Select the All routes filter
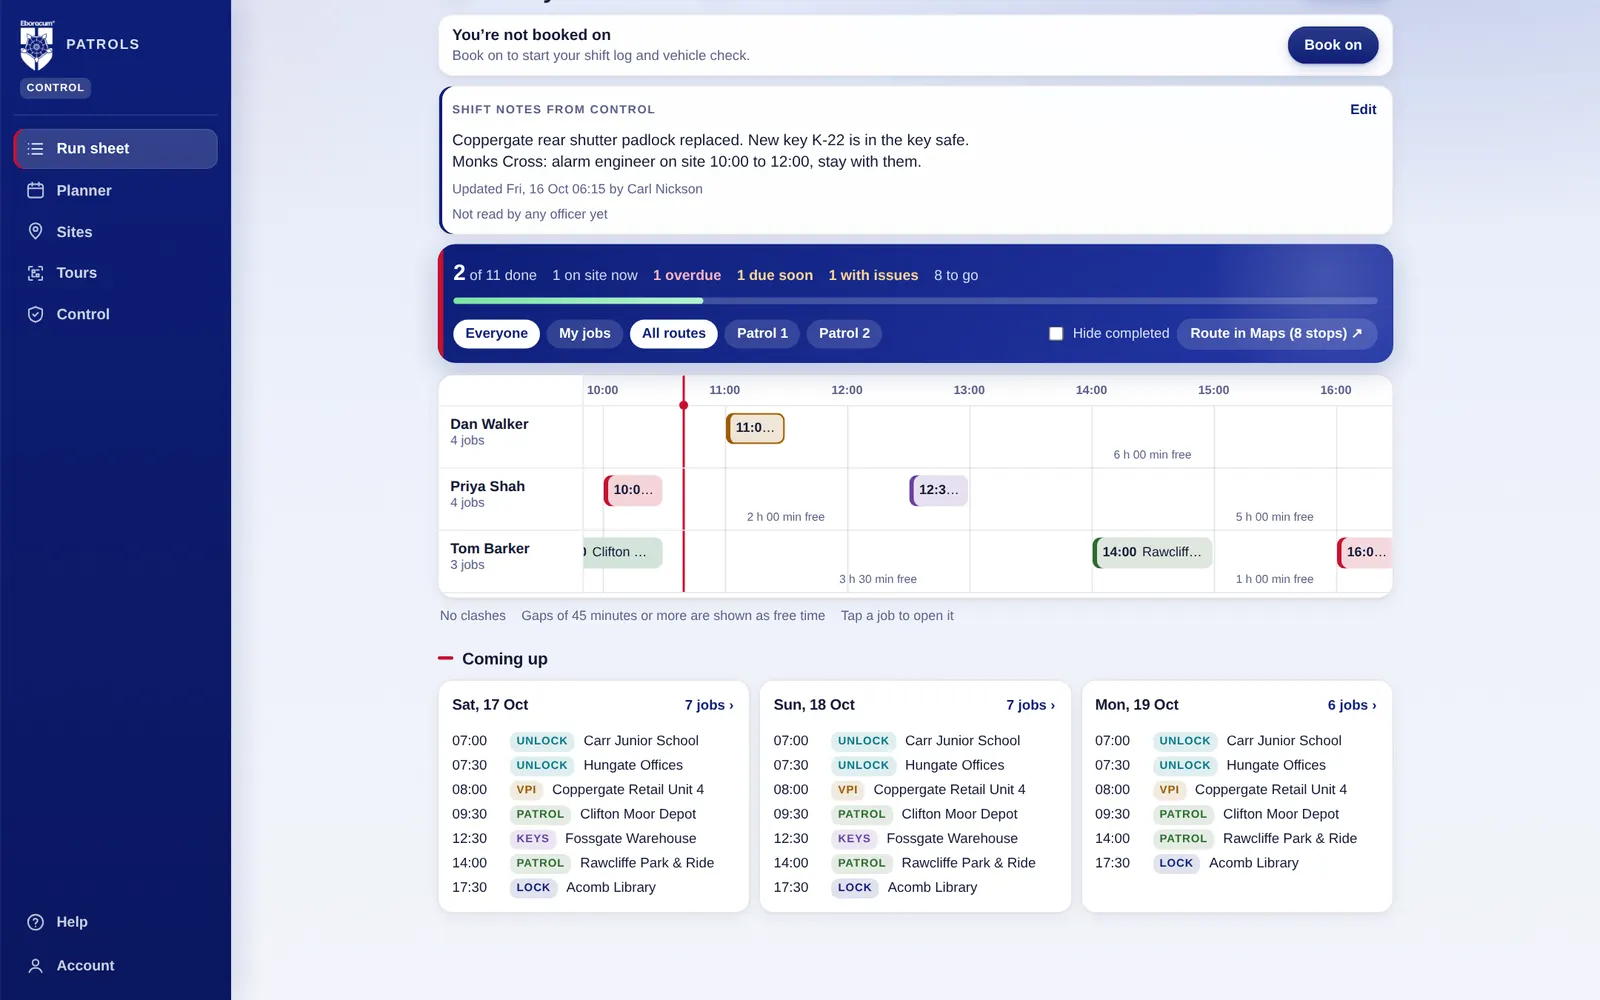Image resolution: width=1600 pixels, height=1000 pixels. pos(674,333)
